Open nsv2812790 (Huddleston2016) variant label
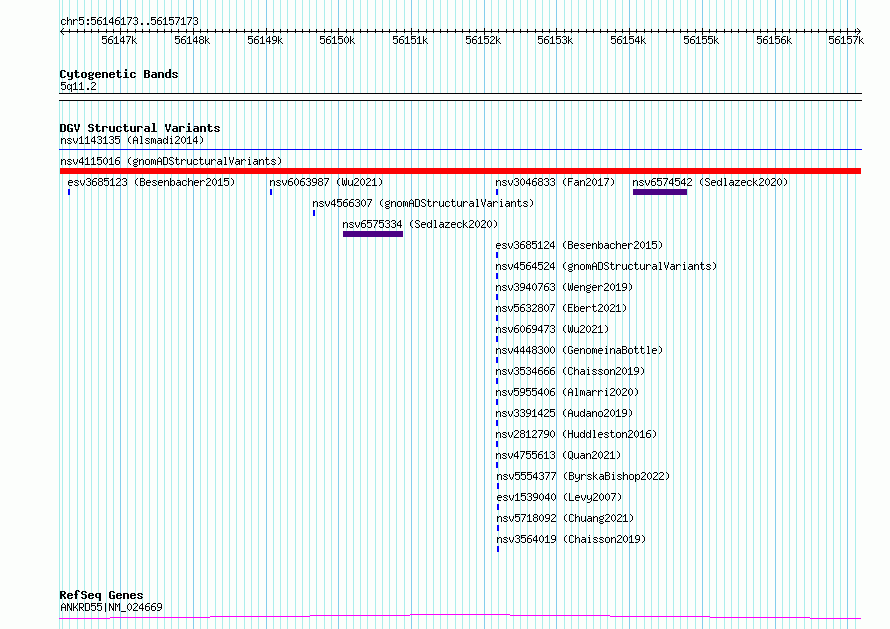Screen dimensions: 890x629 coord(576,434)
